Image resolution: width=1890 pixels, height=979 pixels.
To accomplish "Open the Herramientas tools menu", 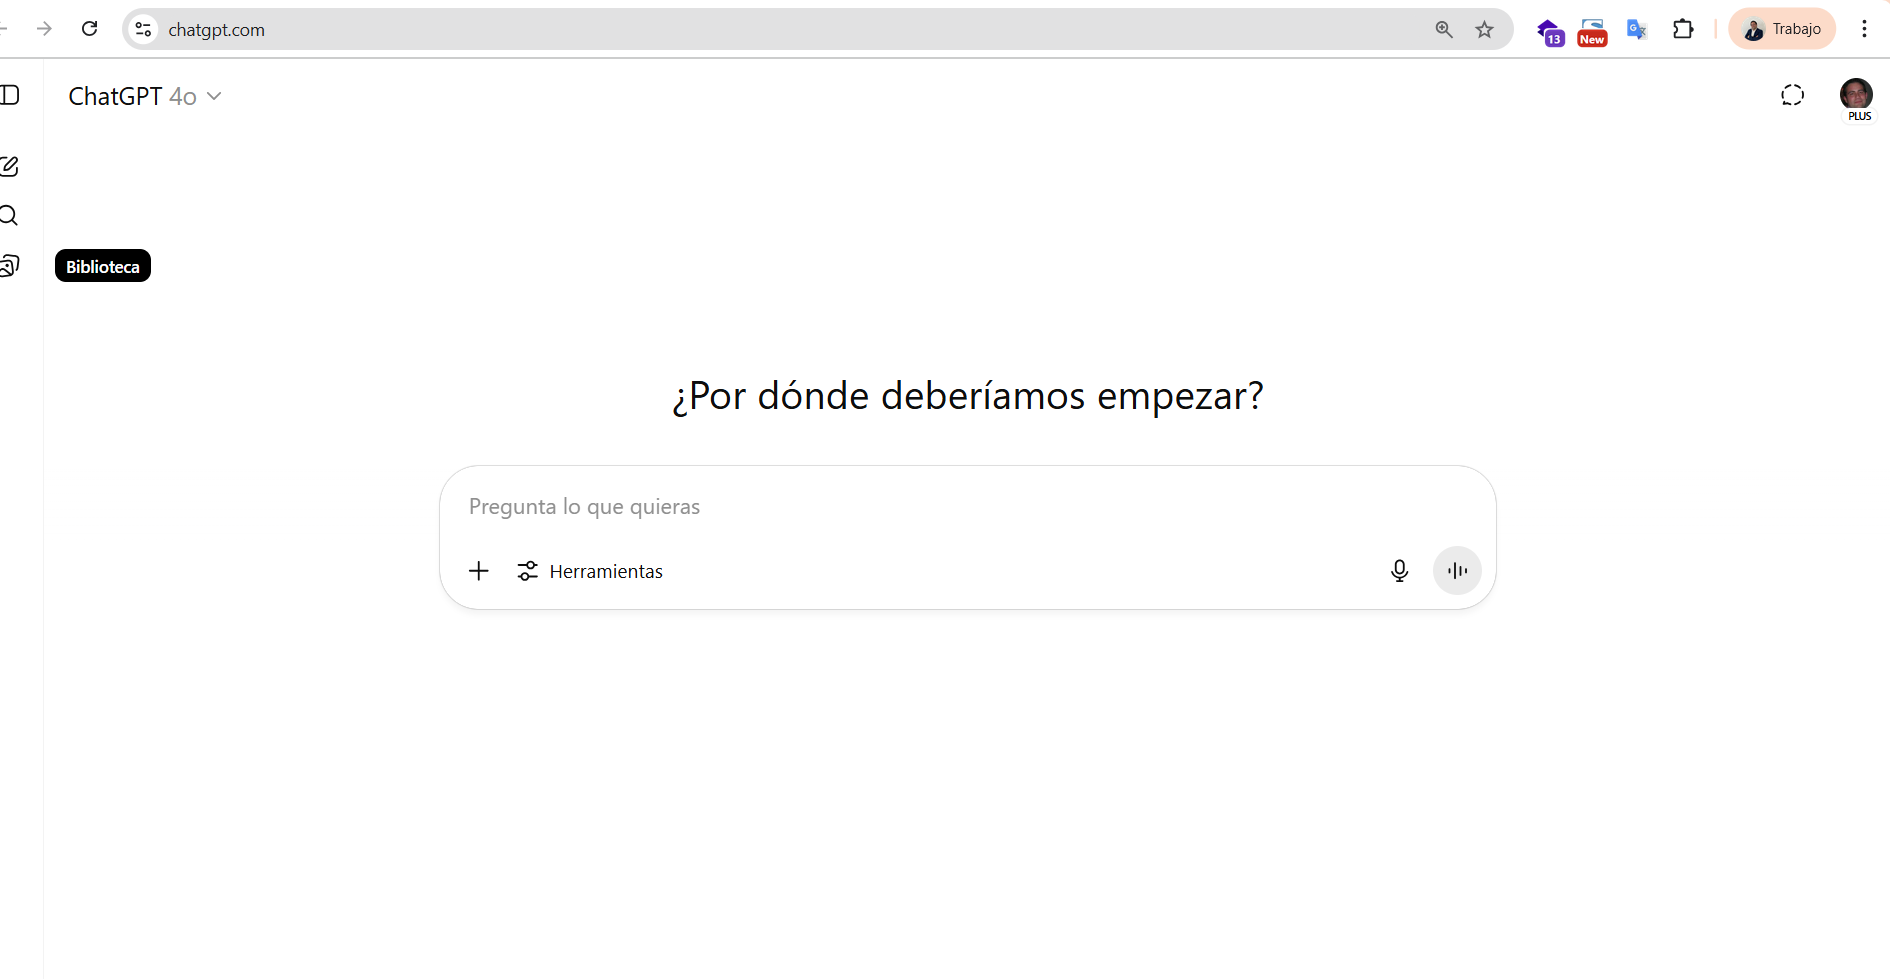I will pyautogui.click(x=590, y=571).
